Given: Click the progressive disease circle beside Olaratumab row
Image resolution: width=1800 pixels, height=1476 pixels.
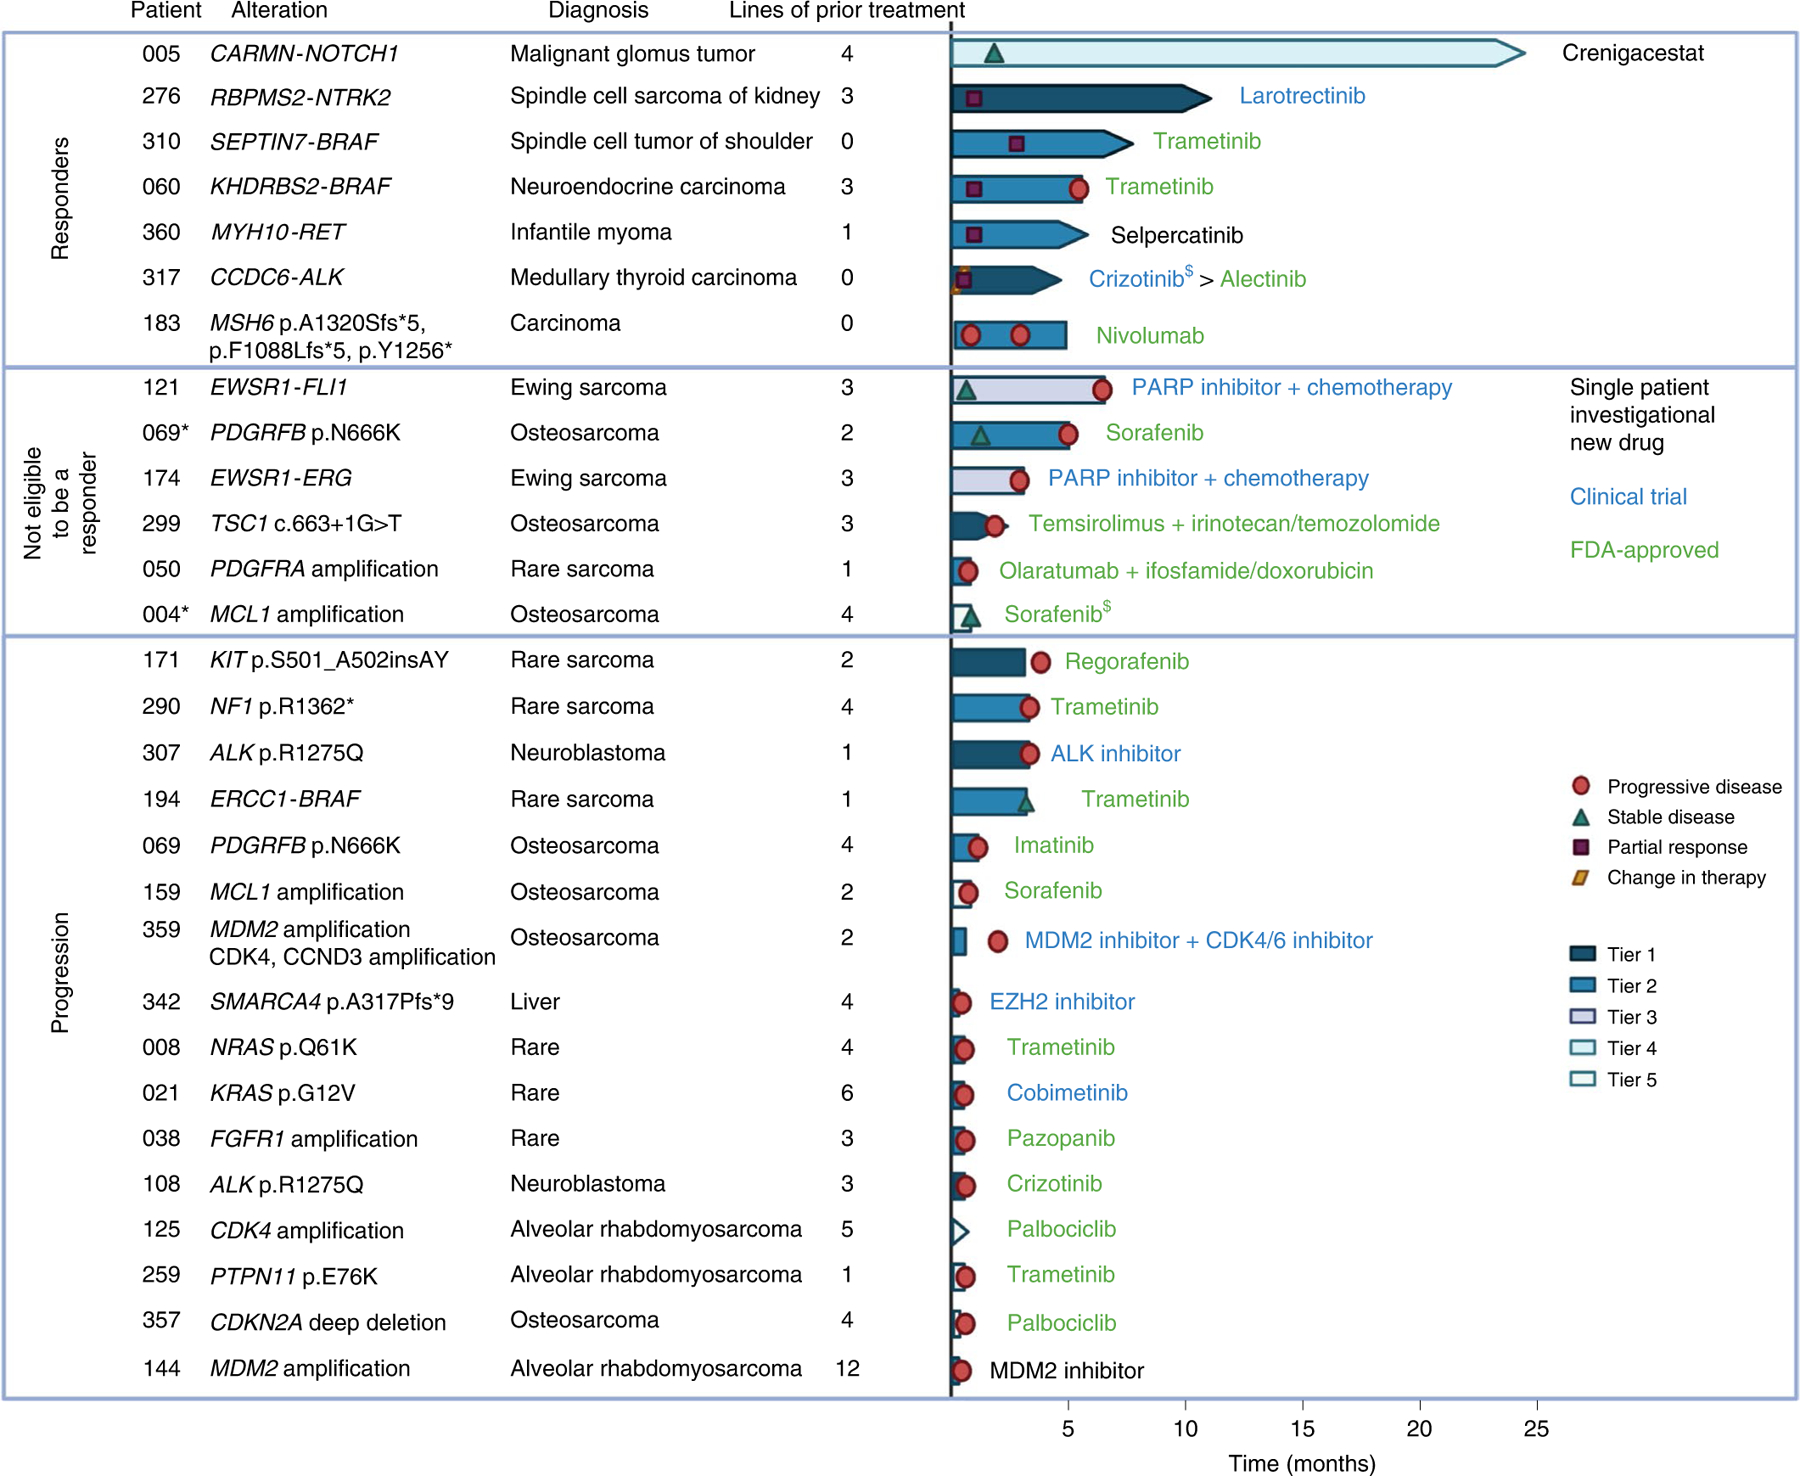Looking at the screenshot, I should click(967, 571).
